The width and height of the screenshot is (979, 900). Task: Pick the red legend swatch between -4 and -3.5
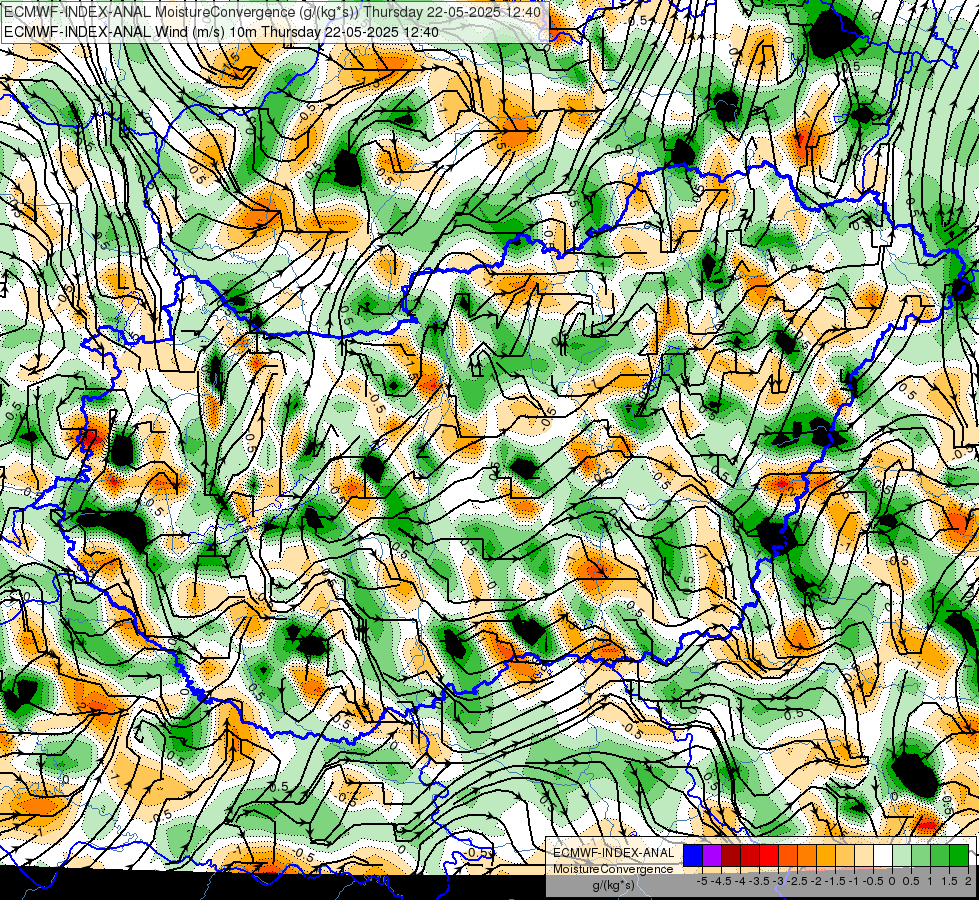750,855
